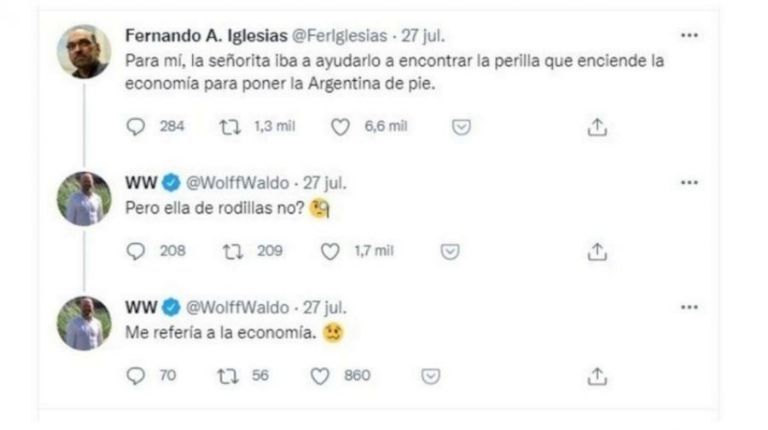Share the "Pero ella de rodillas" tweet

click(x=597, y=251)
